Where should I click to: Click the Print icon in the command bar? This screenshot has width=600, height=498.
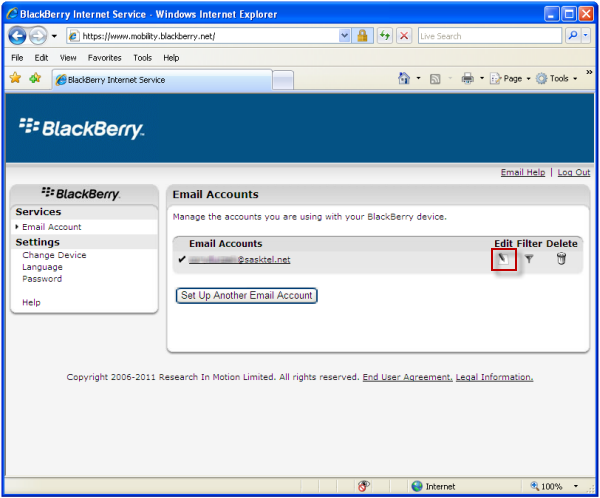467,78
